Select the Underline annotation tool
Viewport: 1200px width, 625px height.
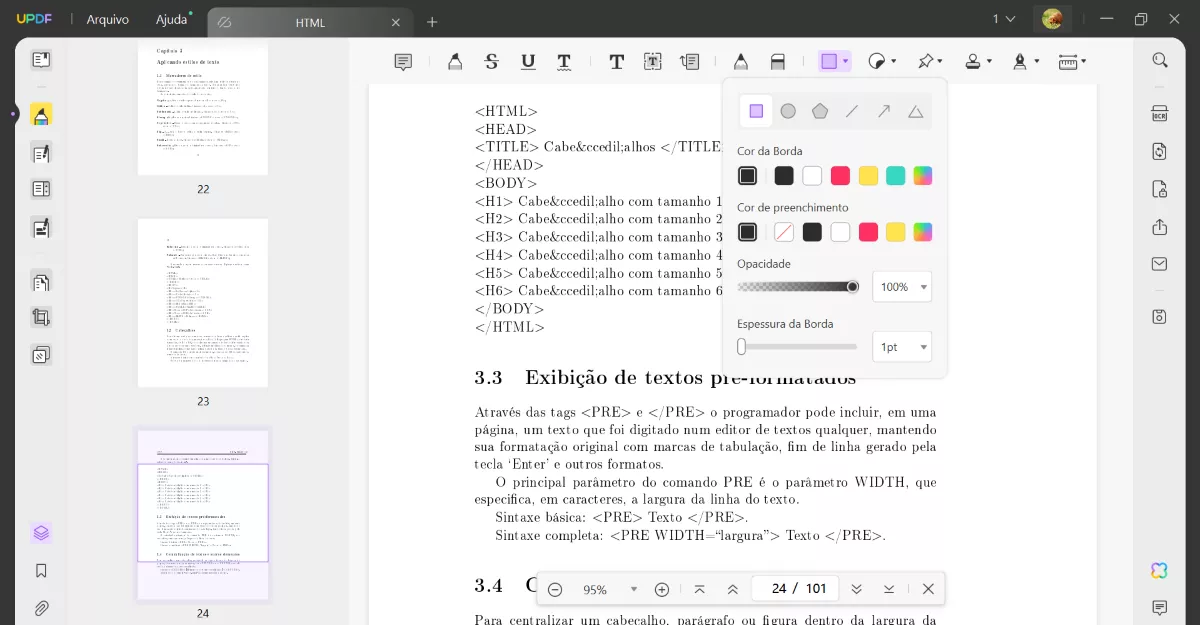[528, 61]
